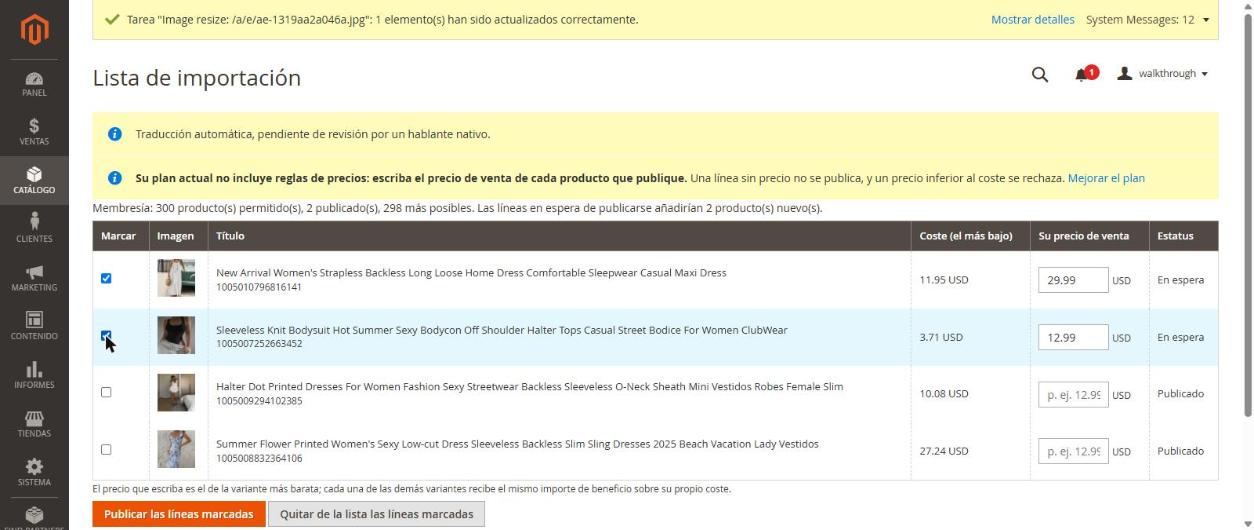Click the info icon beside Traducción automática

click(x=115, y=134)
